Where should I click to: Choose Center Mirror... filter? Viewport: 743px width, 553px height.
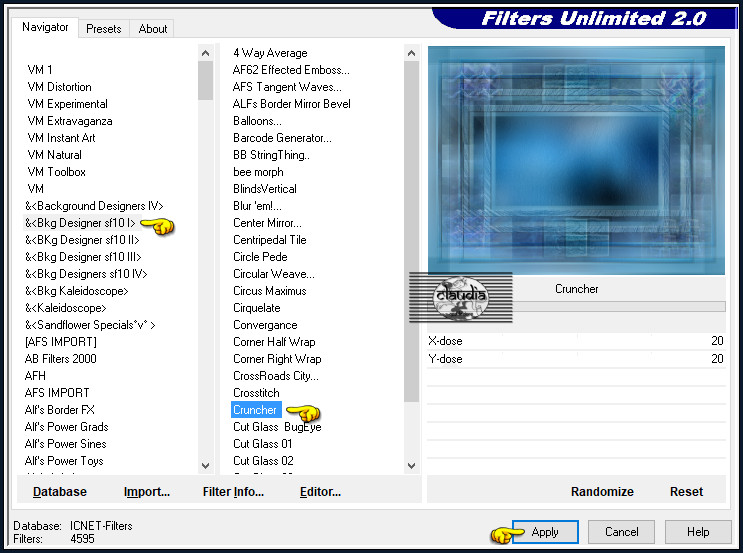(267, 223)
